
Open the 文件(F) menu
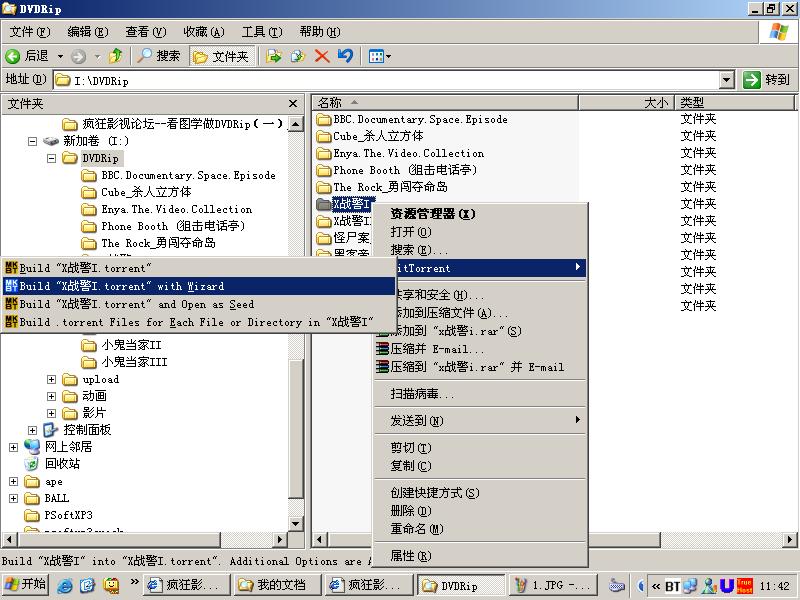pyautogui.click(x=30, y=32)
